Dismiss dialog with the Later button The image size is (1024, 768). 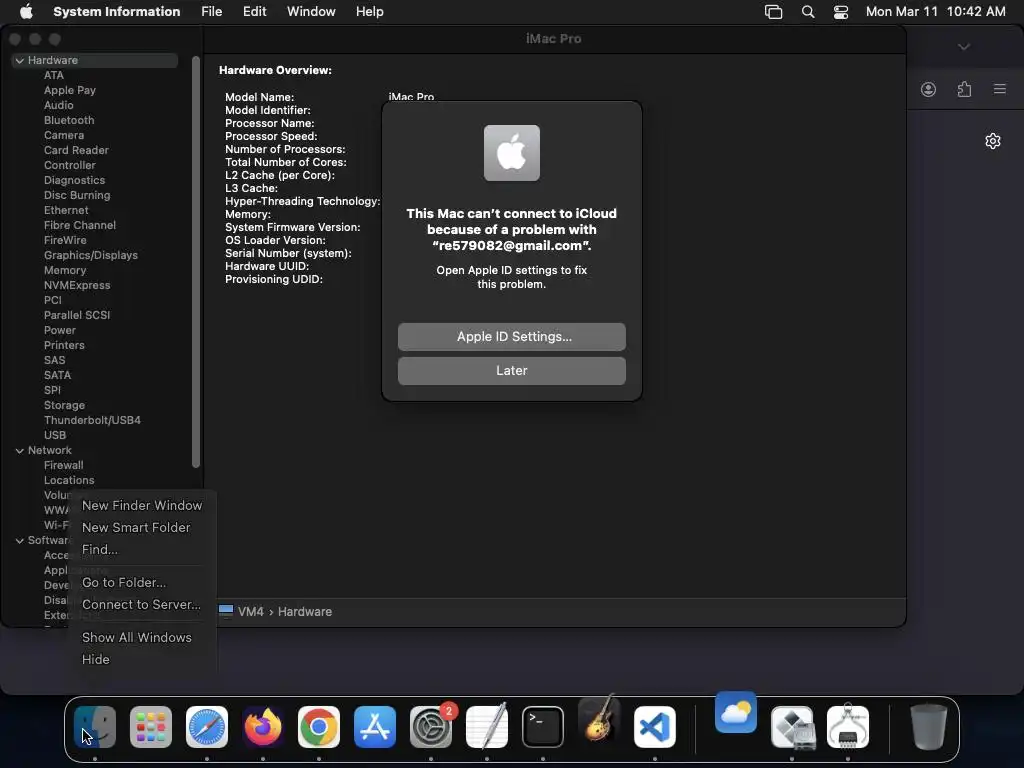[512, 370]
